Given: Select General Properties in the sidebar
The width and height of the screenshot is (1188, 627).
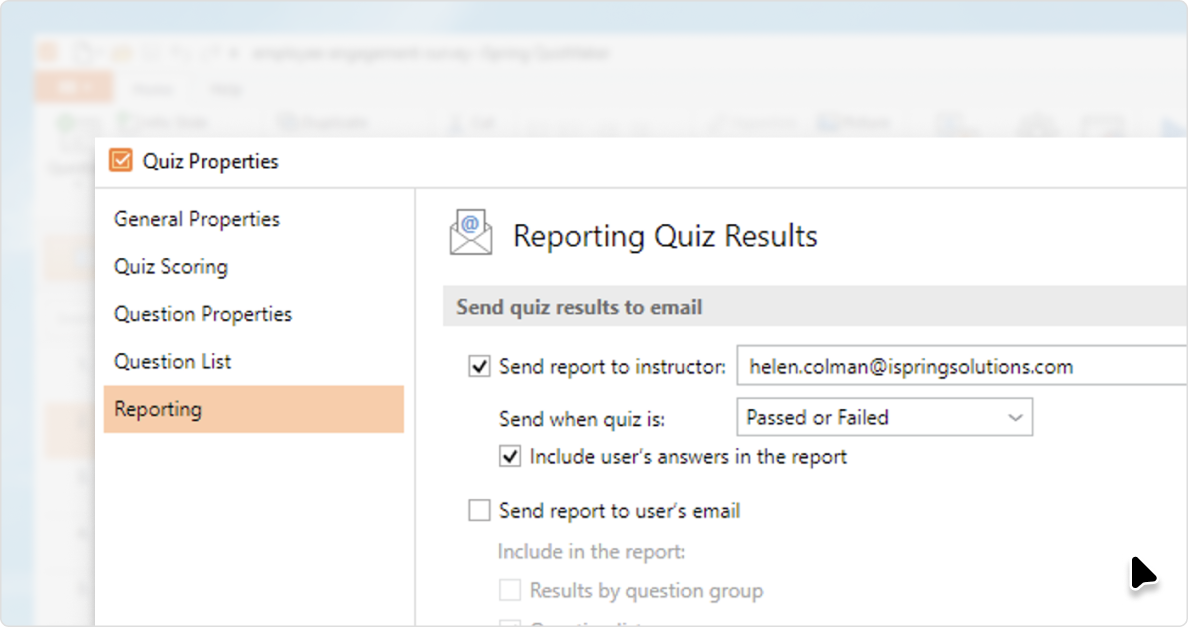Looking at the screenshot, I should [x=196, y=219].
